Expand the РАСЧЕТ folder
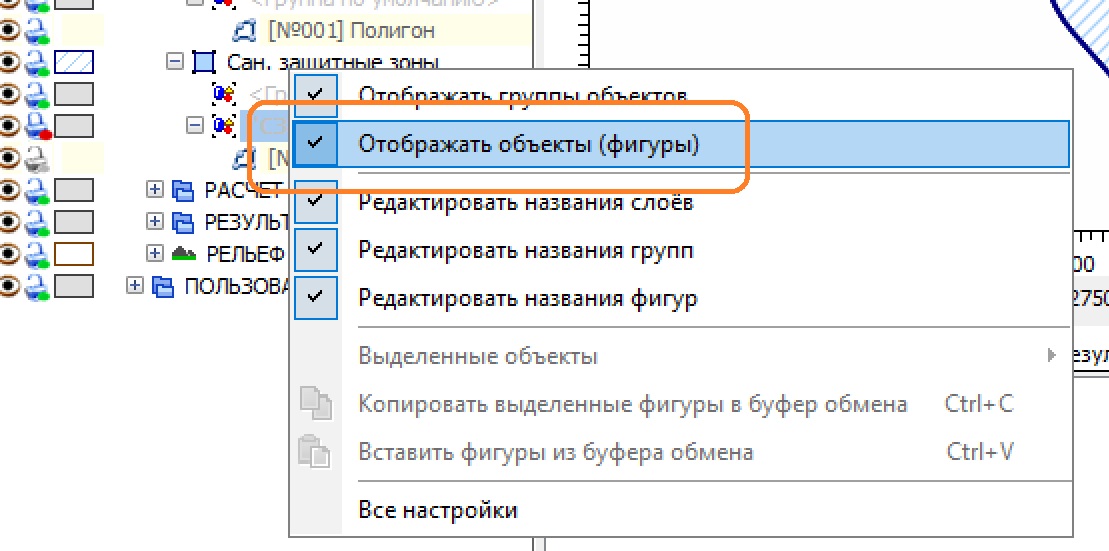 (x=154, y=190)
